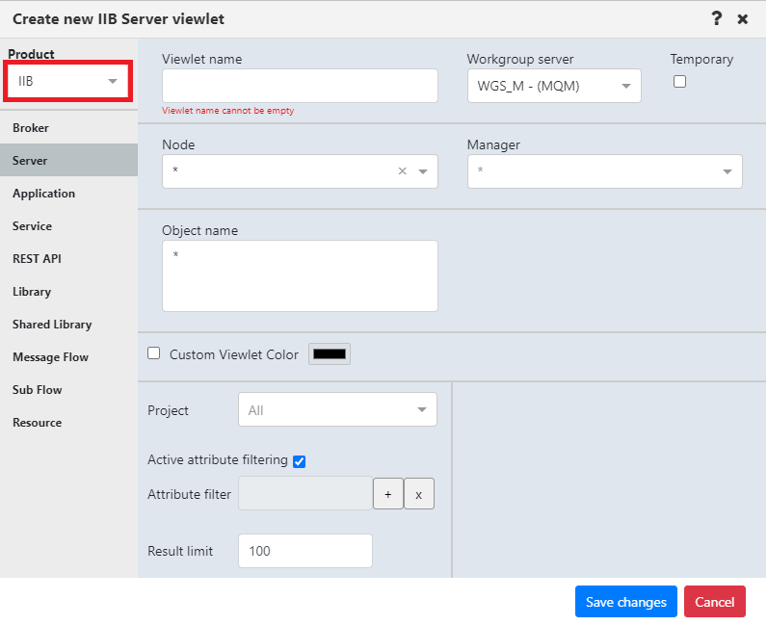Select Broker in the left menu
The width and height of the screenshot is (766, 624).
click(x=69, y=128)
